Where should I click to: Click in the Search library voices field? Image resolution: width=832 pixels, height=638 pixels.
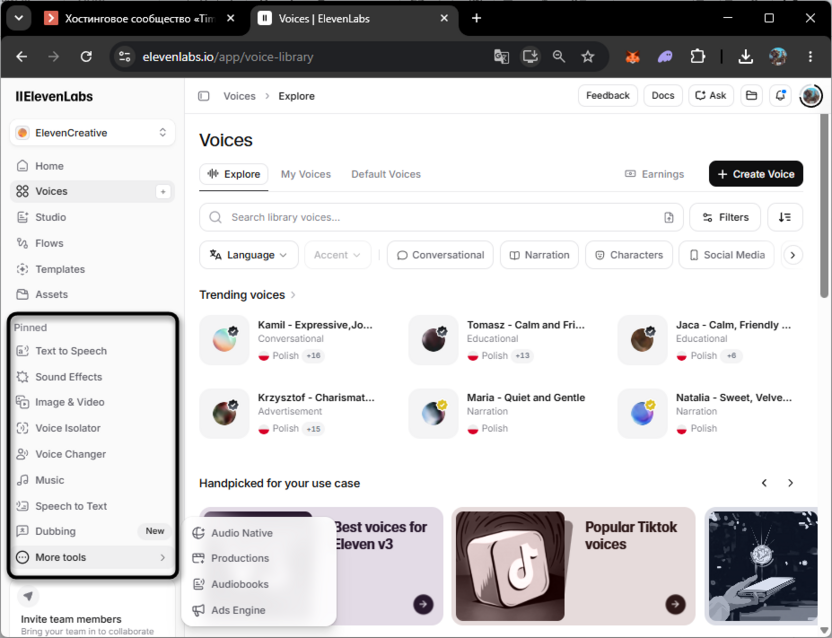(441, 217)
